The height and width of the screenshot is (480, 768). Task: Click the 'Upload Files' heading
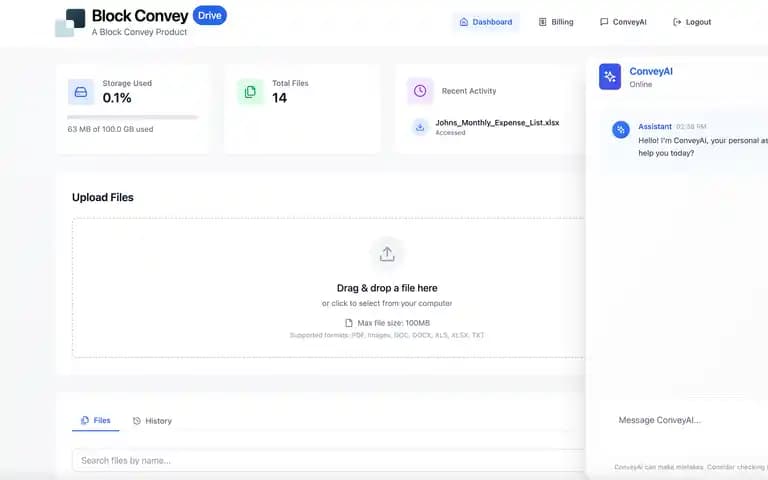103,197
